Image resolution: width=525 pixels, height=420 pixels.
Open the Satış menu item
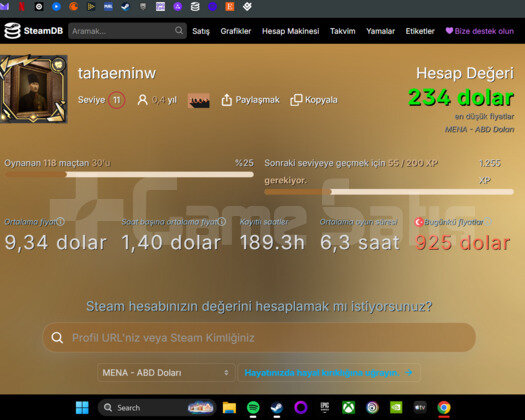pyautogui.click(x=201, y=31)
